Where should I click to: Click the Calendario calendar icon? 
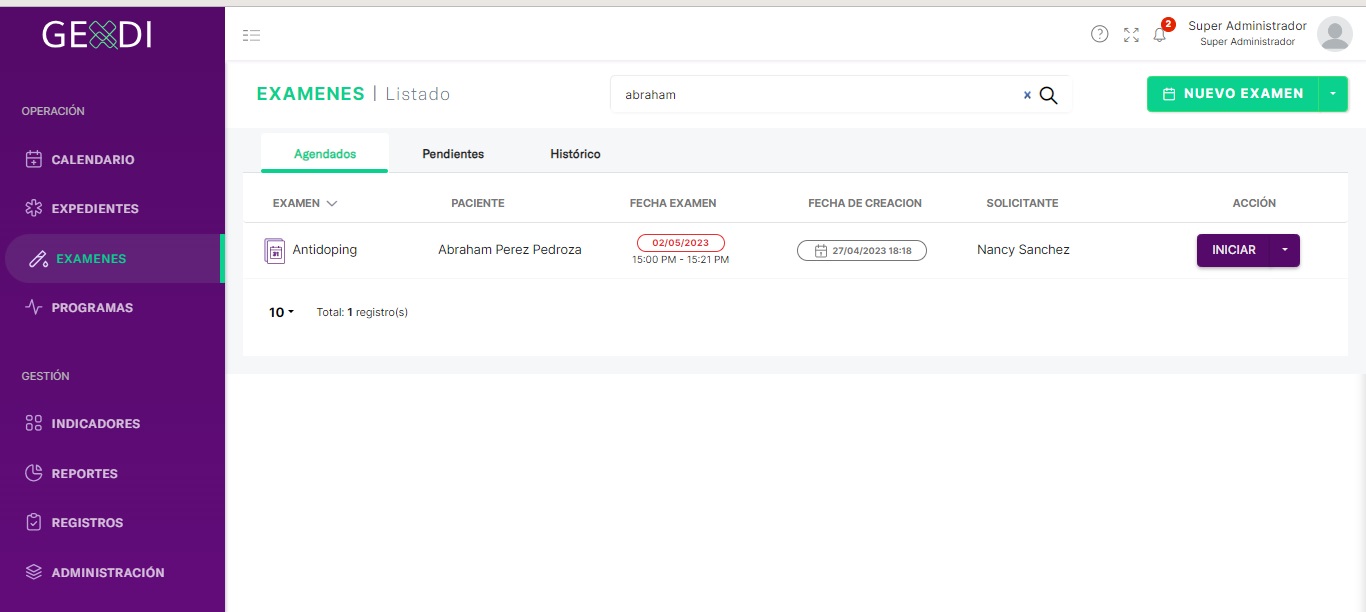coord(34,159)
